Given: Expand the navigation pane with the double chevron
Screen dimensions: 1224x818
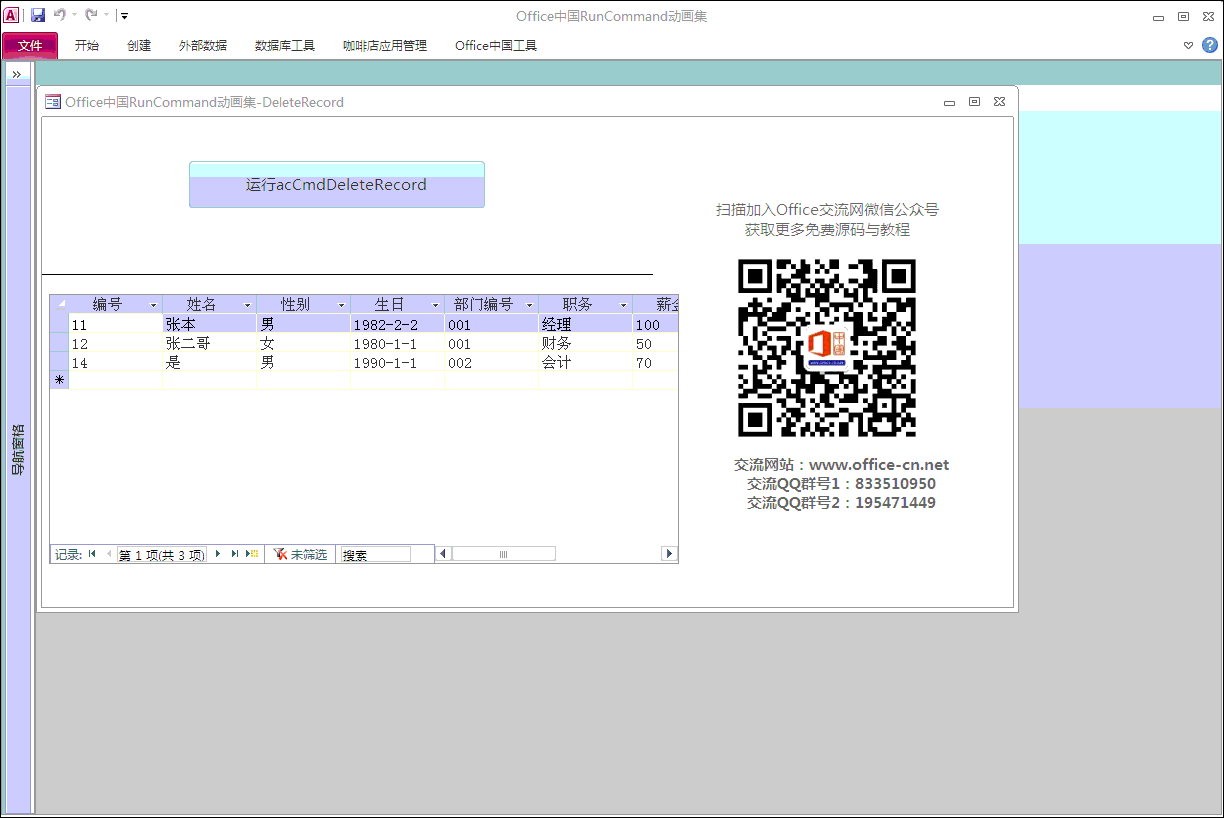Looking at the screenshot, I should coord(17,74).
